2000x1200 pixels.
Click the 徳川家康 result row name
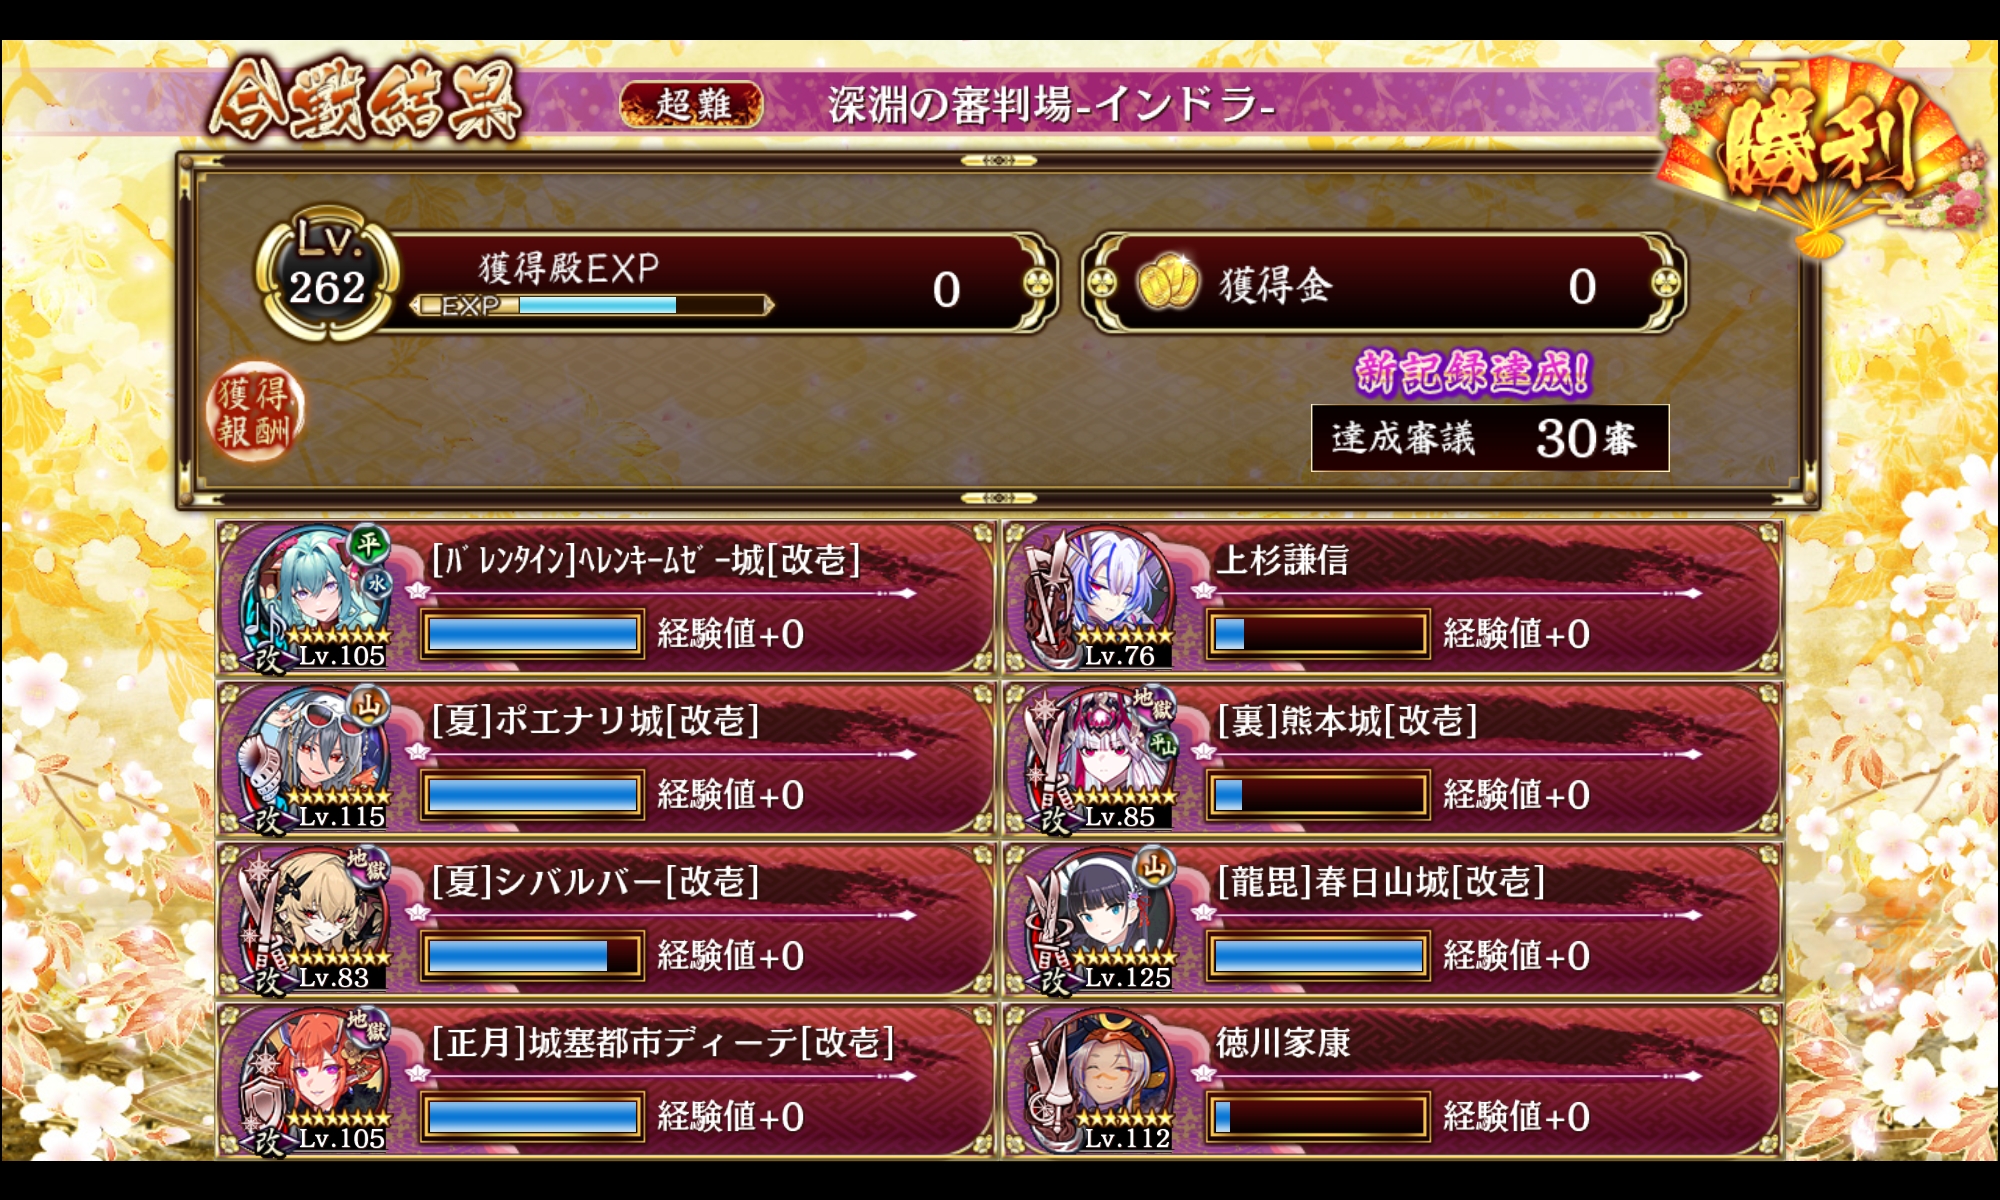click(x=1283, y=1043)
